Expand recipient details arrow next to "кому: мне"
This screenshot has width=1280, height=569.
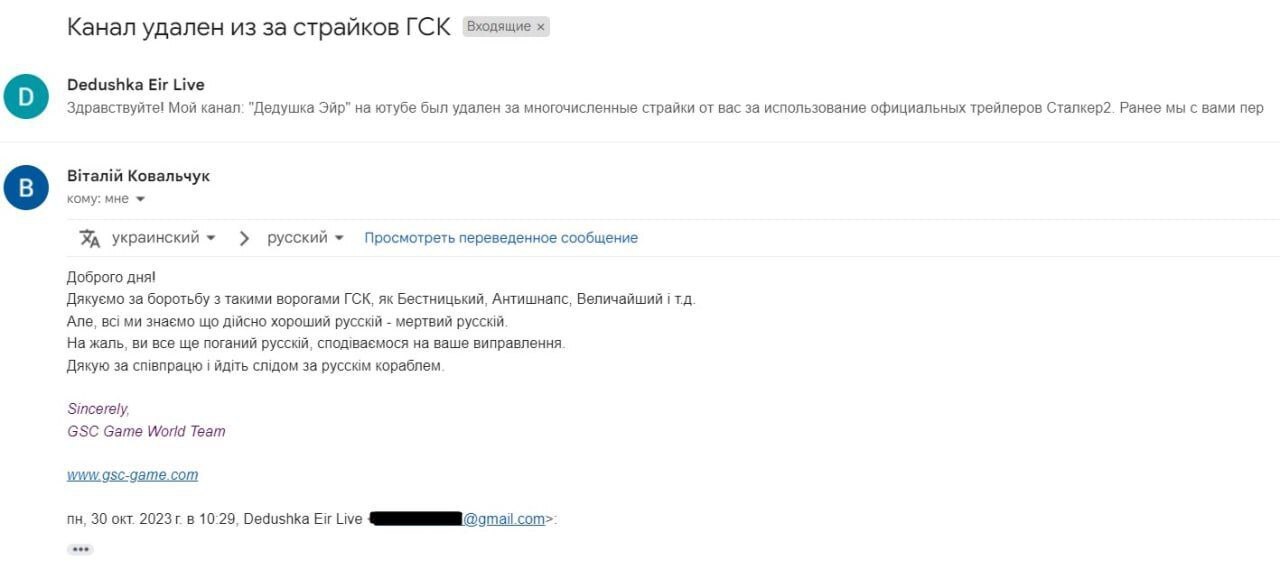[140, 199]
